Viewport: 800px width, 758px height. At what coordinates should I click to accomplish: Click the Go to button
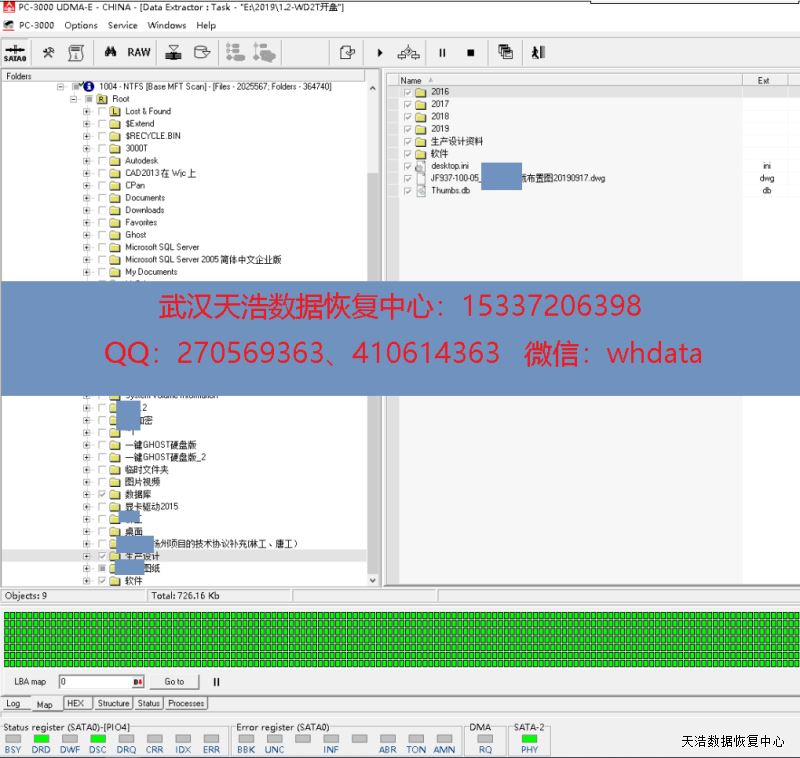pos(174,682)
